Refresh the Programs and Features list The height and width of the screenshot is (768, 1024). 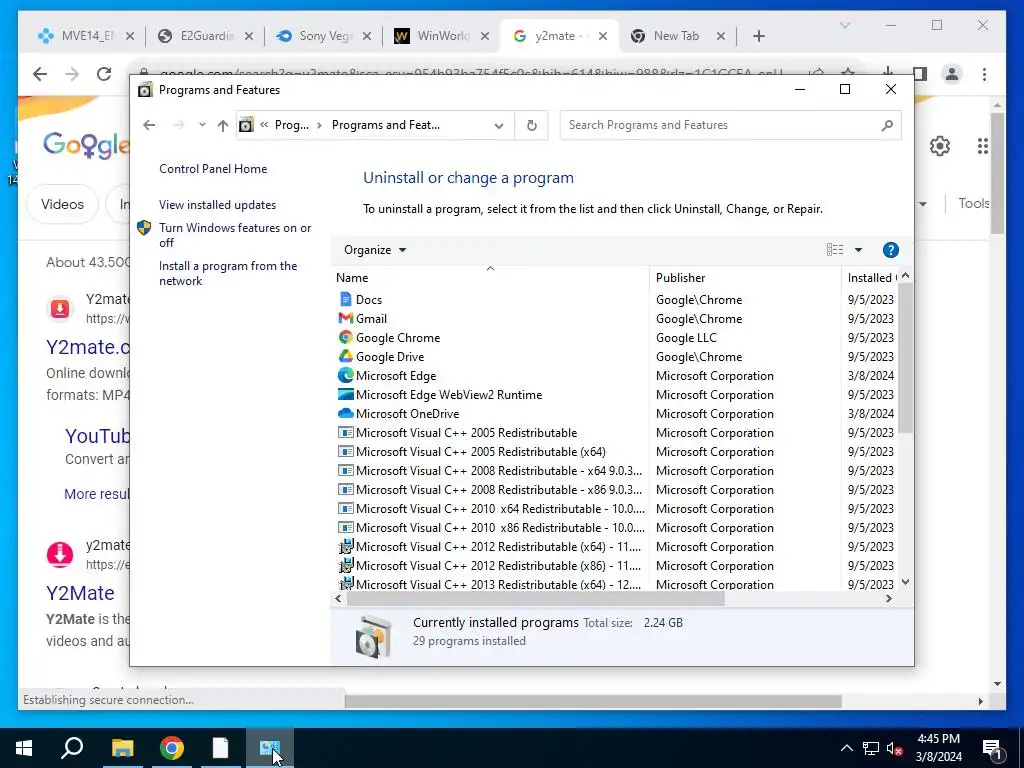click(x=532, y=125)
